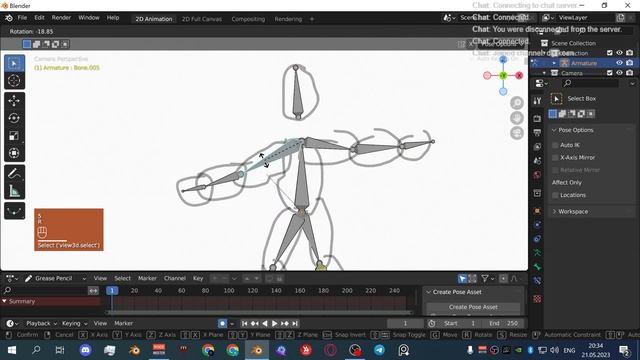Open the Output properties tab
Image resolution: width=640 pixels, height=360 pixels.
pos(537,132)
